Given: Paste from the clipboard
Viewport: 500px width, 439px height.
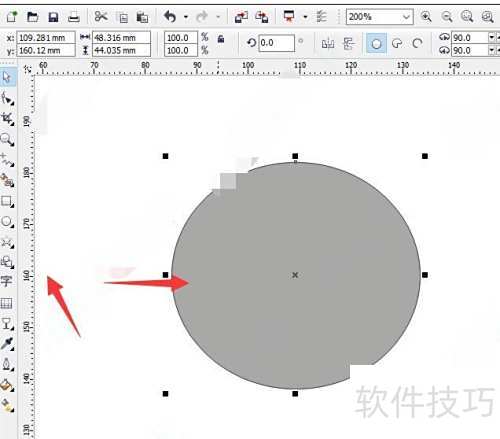Looking at the screenshot, I should coord(142,17).
